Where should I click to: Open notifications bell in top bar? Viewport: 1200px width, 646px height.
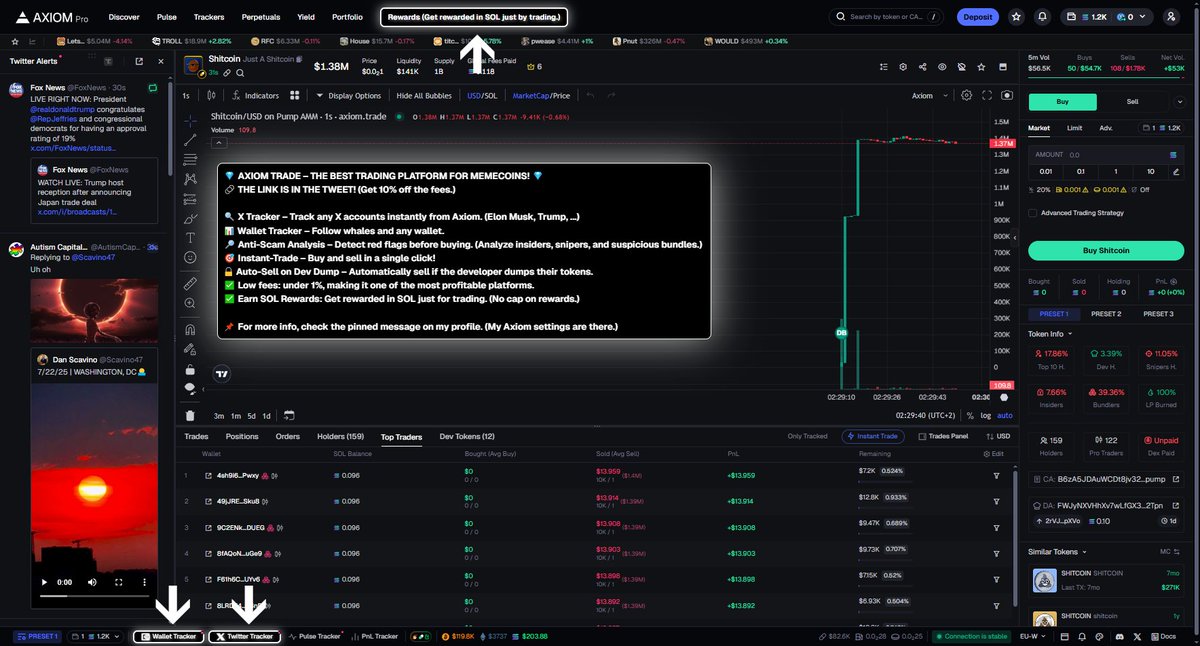tap(1043, 17)
